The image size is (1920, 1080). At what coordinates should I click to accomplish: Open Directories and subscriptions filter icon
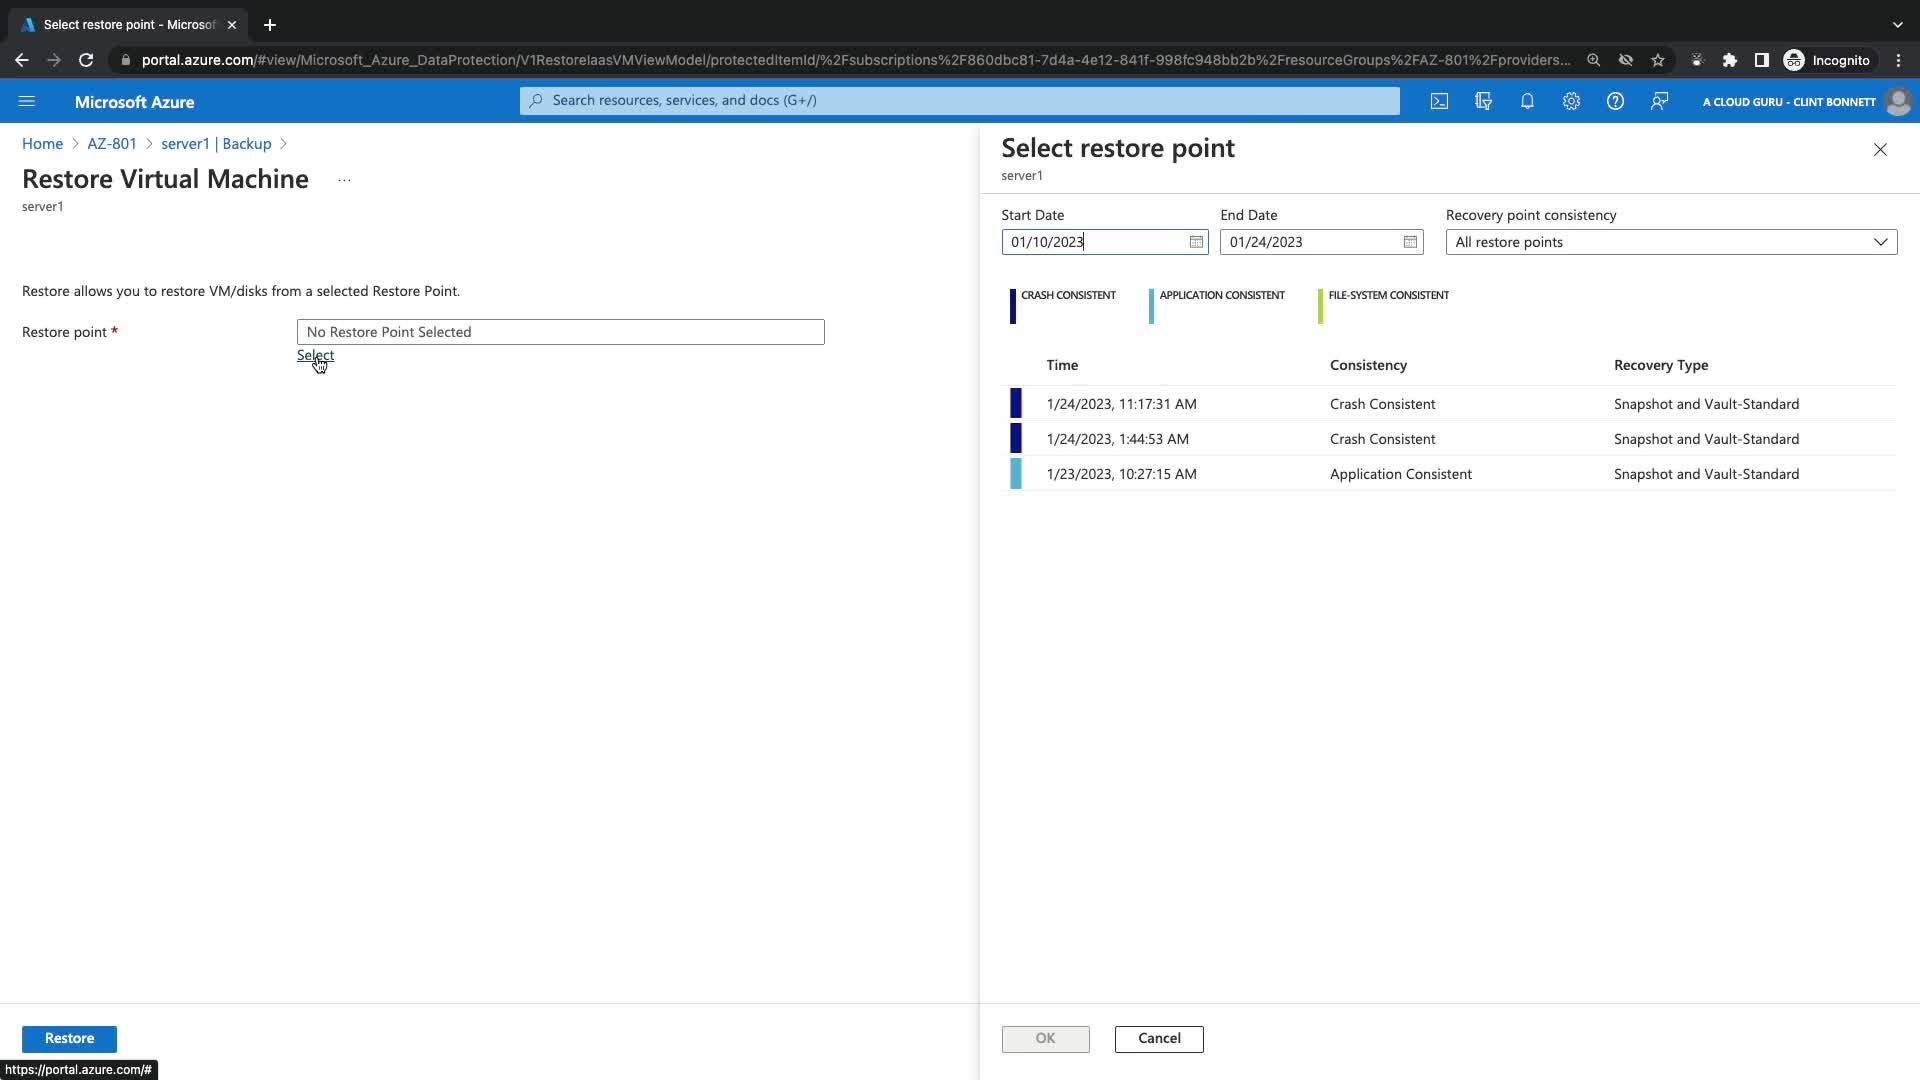pyautogui.click(x=1483, y=101)
